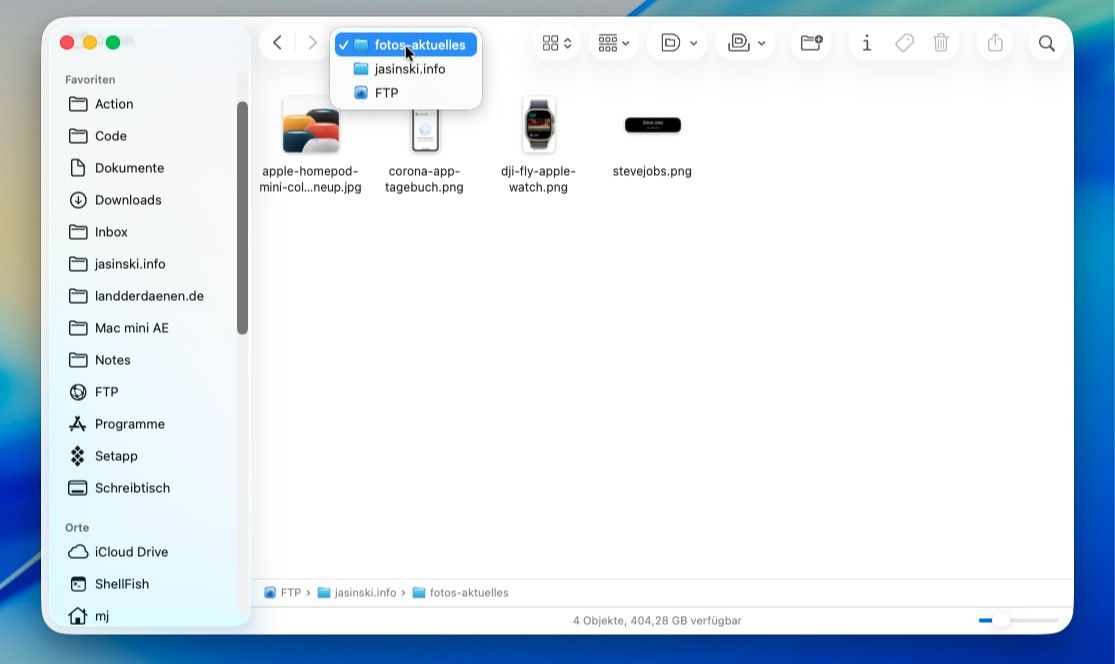Open Downloads in the sidebar favorites

click(127, 200)
